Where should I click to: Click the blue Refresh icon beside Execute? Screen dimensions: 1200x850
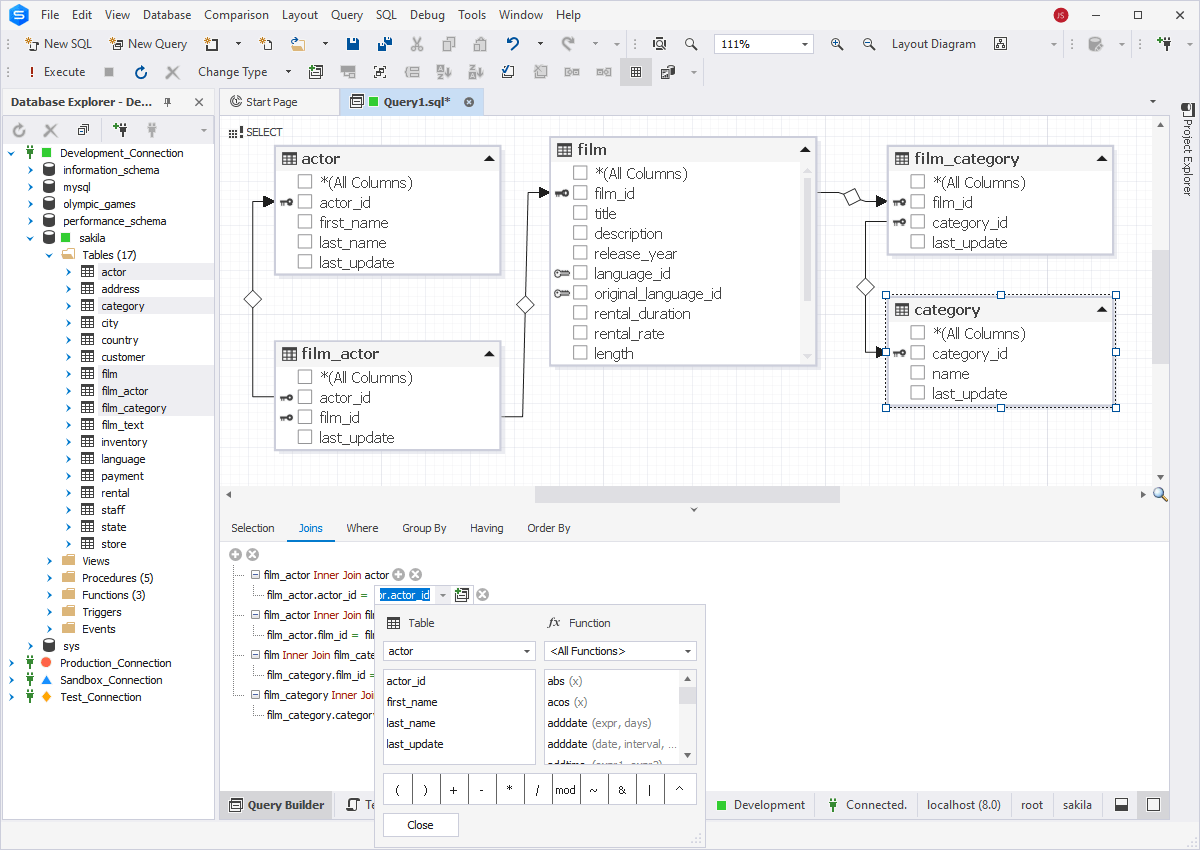141,72
